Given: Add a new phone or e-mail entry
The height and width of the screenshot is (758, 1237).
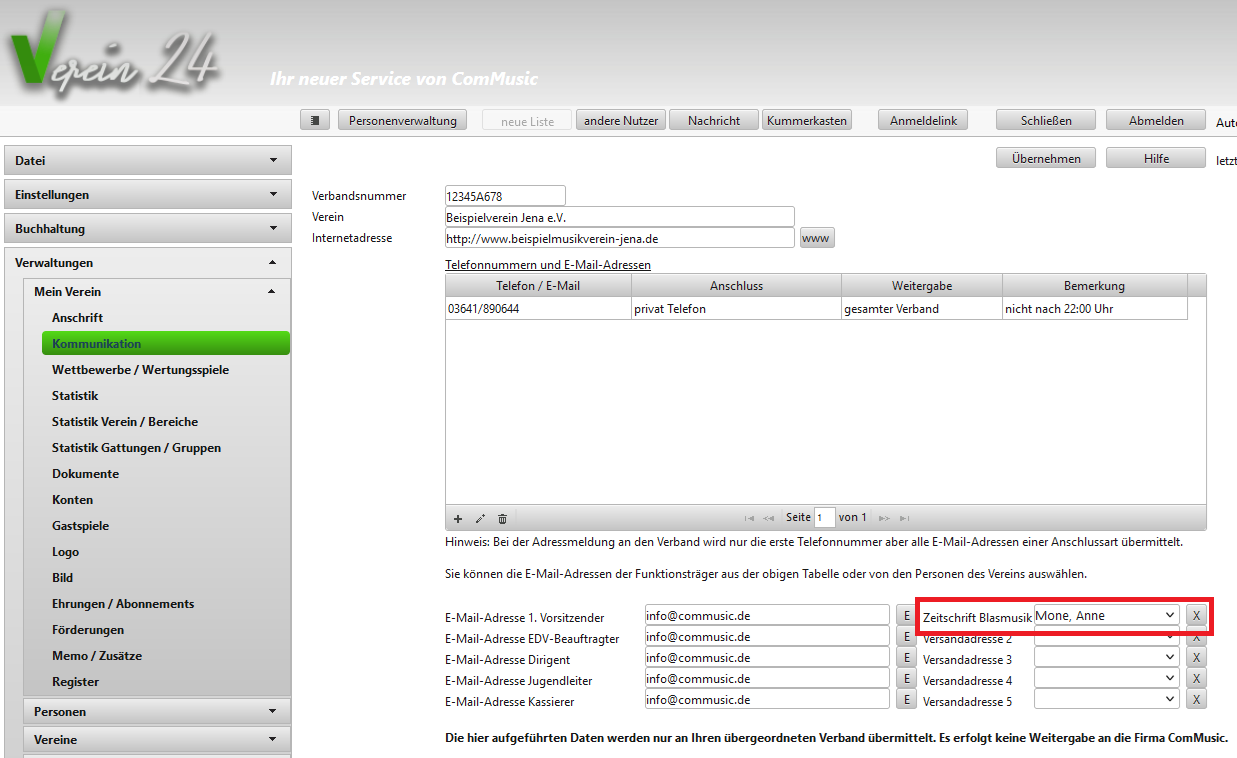Looking at the screenshot, I should [x=458, y=518].
